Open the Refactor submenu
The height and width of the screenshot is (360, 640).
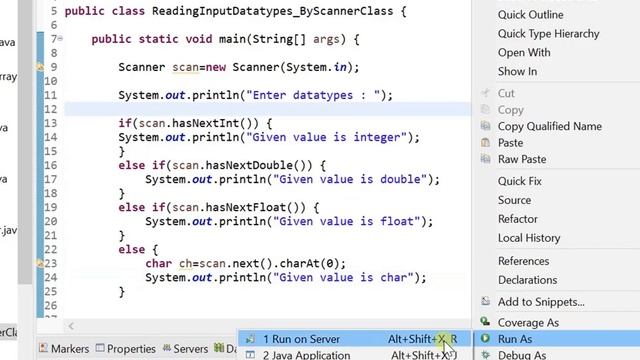pyautogui.click(x=518, y=219)
